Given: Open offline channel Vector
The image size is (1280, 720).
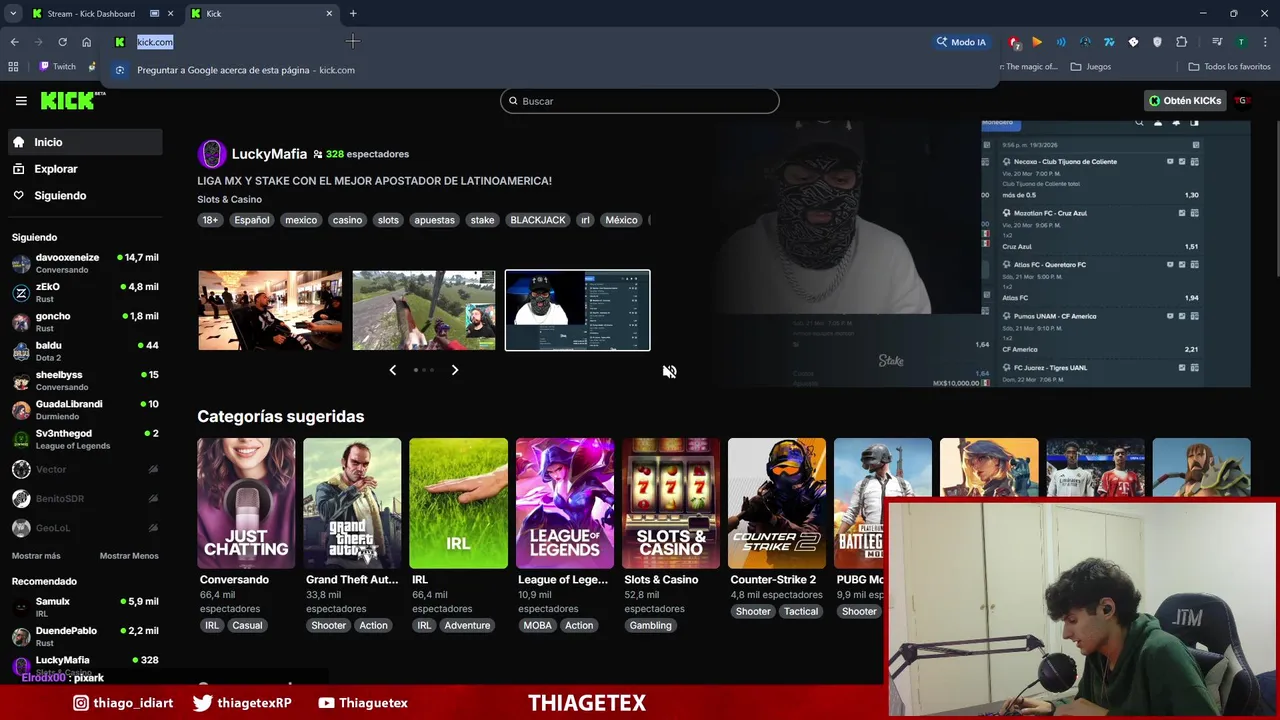Looking at the screenshot, I should 85,469.
